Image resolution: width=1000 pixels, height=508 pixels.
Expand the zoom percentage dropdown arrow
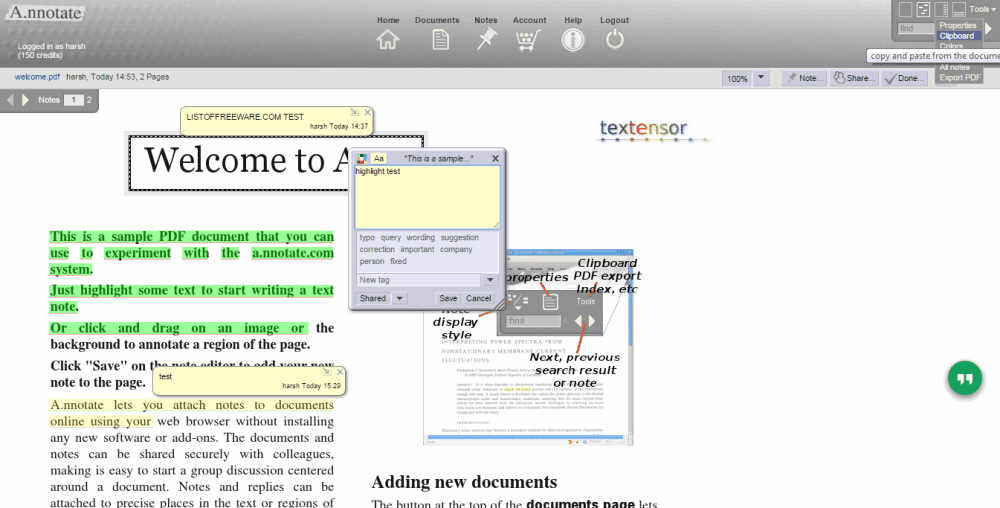(761, 78)
